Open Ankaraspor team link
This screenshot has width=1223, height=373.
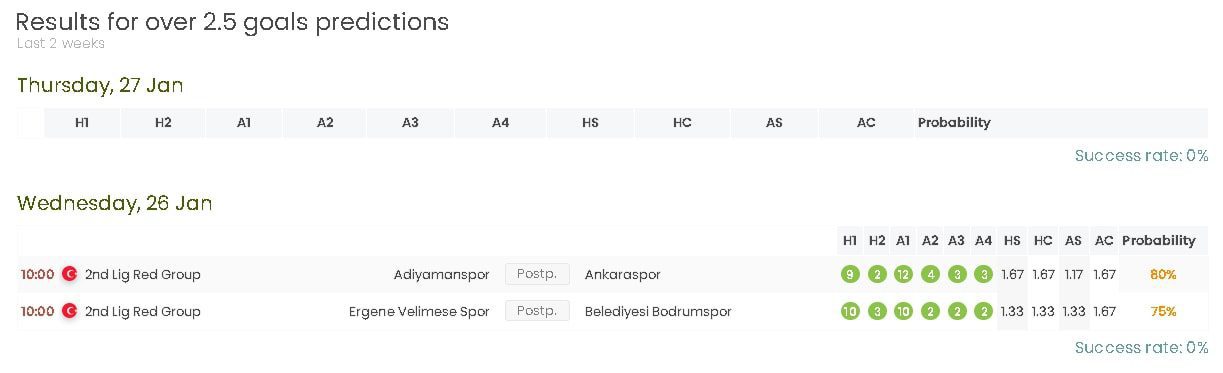[623, 274]
